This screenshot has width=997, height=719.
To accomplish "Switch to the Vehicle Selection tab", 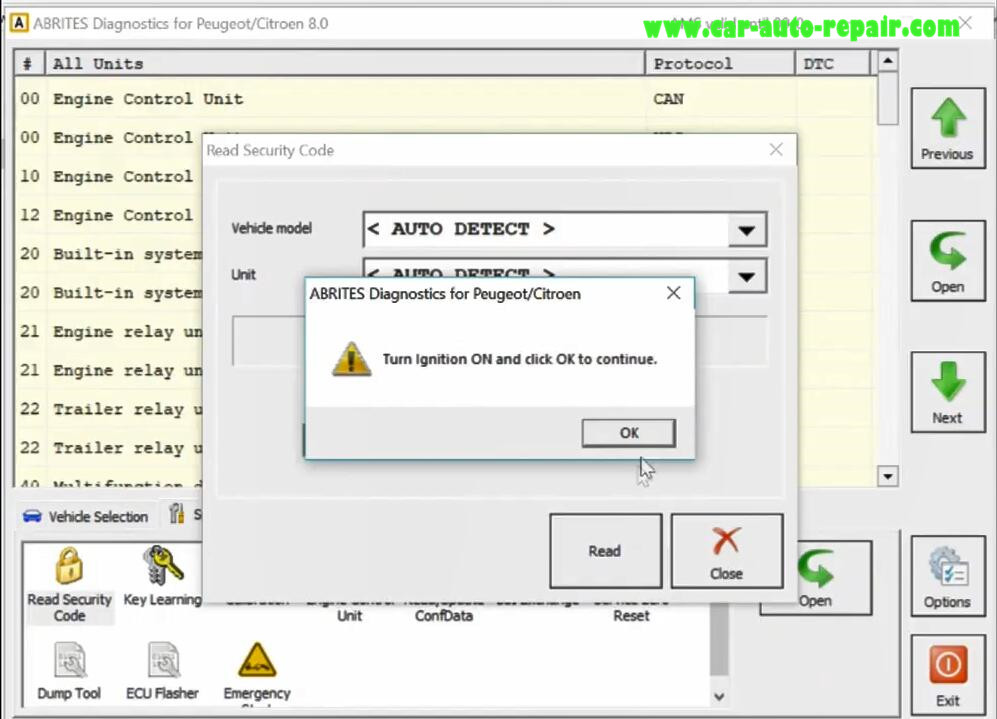I will [x=85, y=516].
